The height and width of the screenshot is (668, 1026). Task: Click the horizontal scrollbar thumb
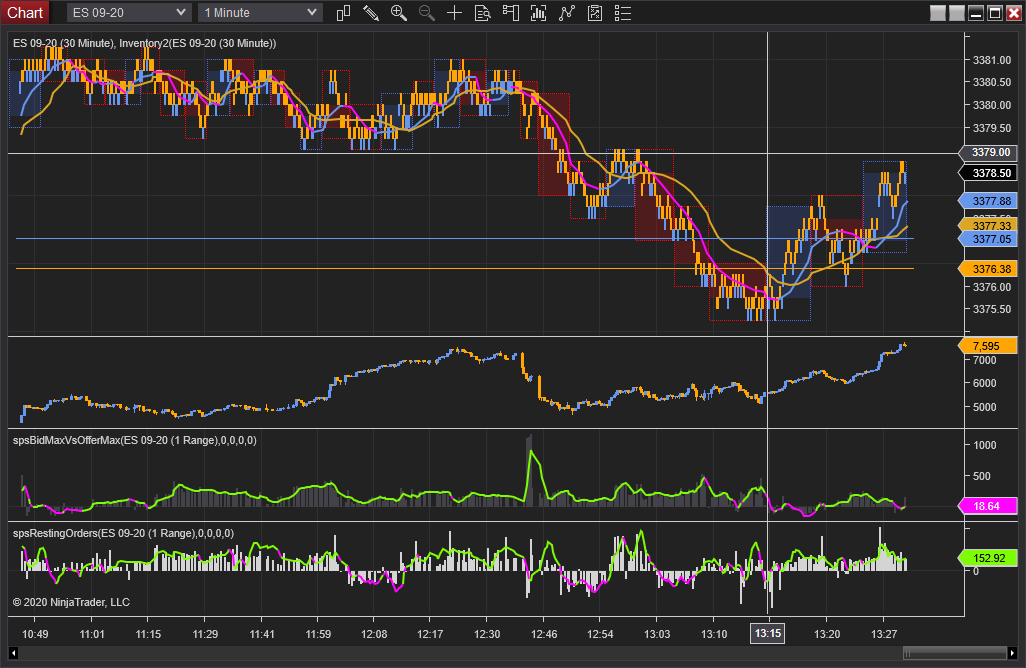pyautogui.click(x=955, y=652)
